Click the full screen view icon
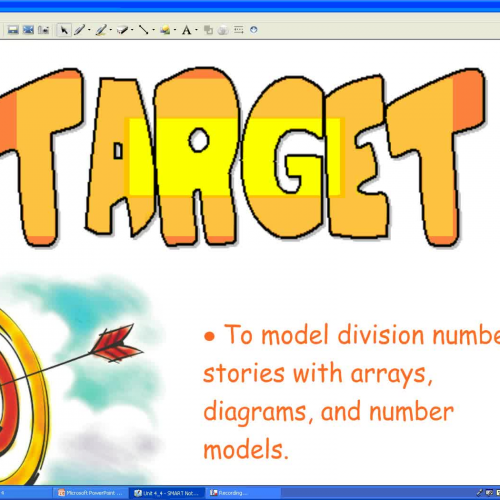500x500 pixels. pos(28,30)
